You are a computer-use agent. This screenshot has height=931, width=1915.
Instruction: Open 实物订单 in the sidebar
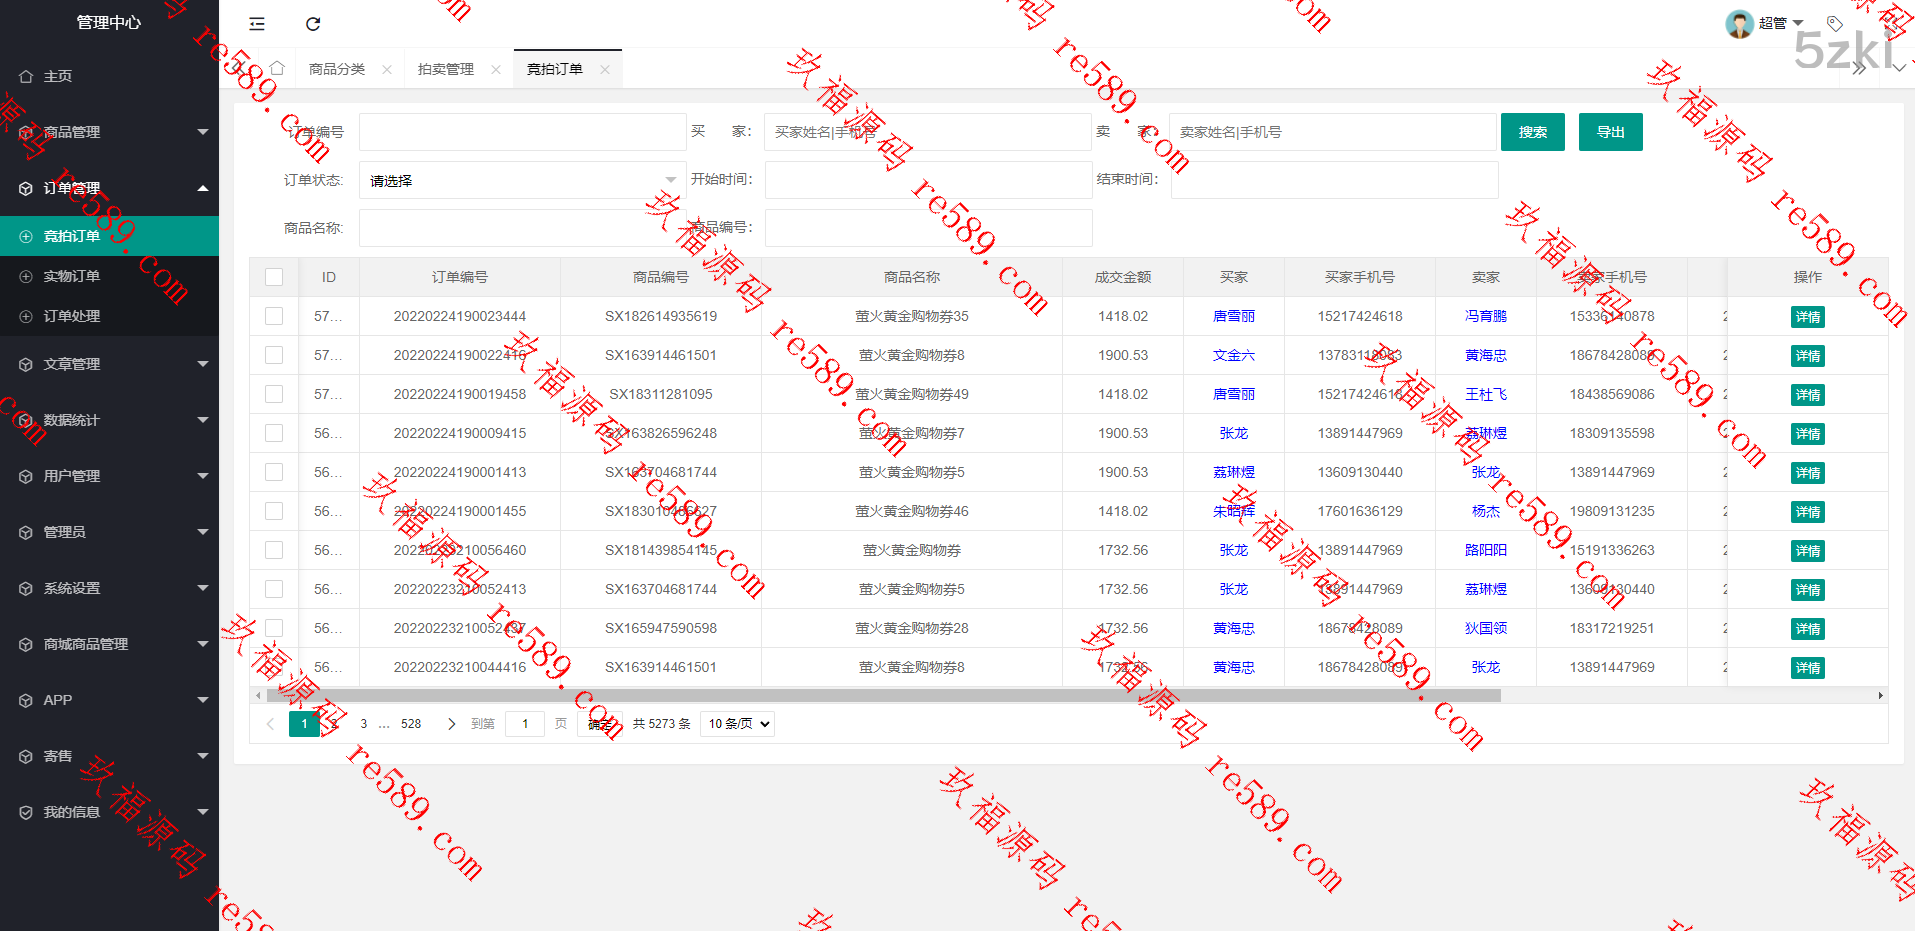[x=72, y=276]
